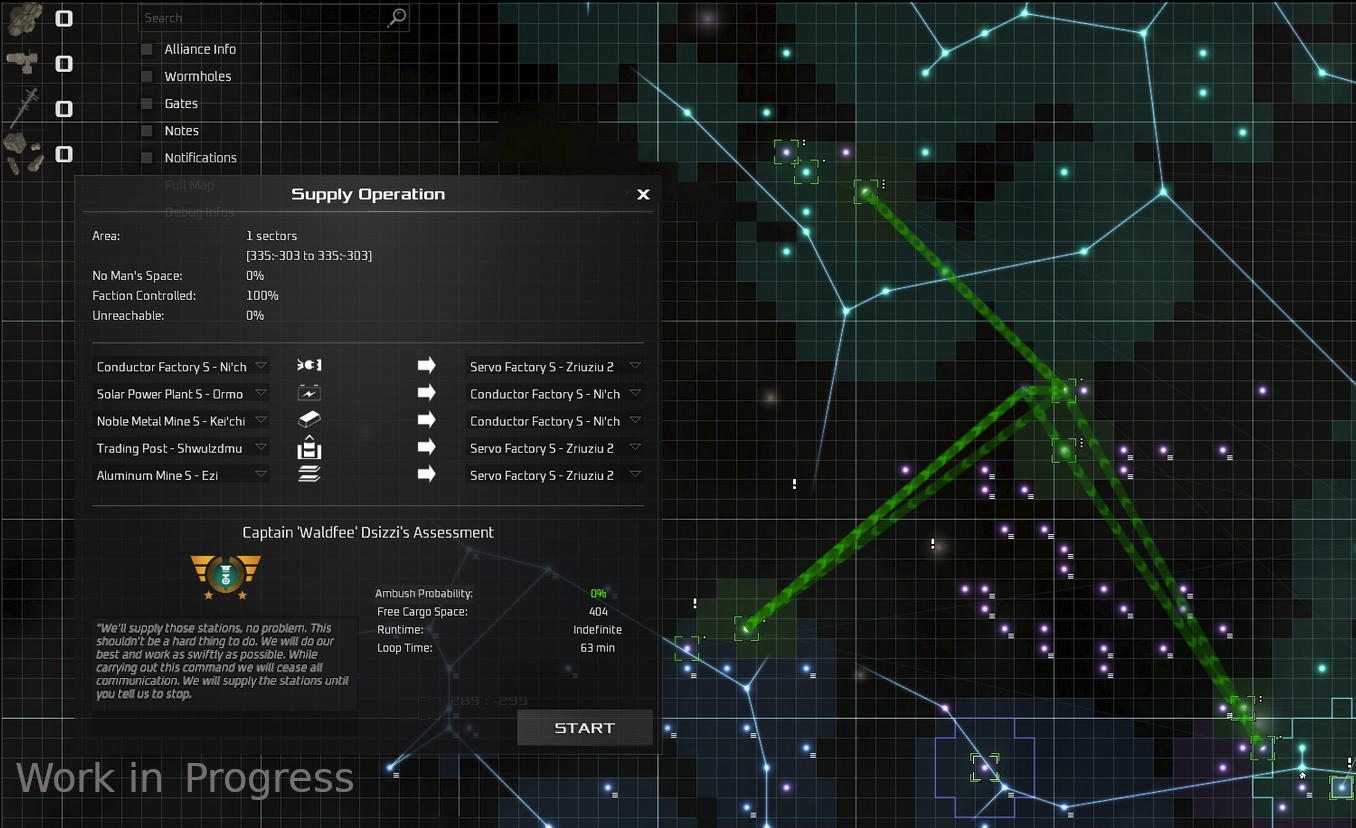Click the counter next to the capital ship icon
This screenshot has height=828, width=1356.
point(64,18)
